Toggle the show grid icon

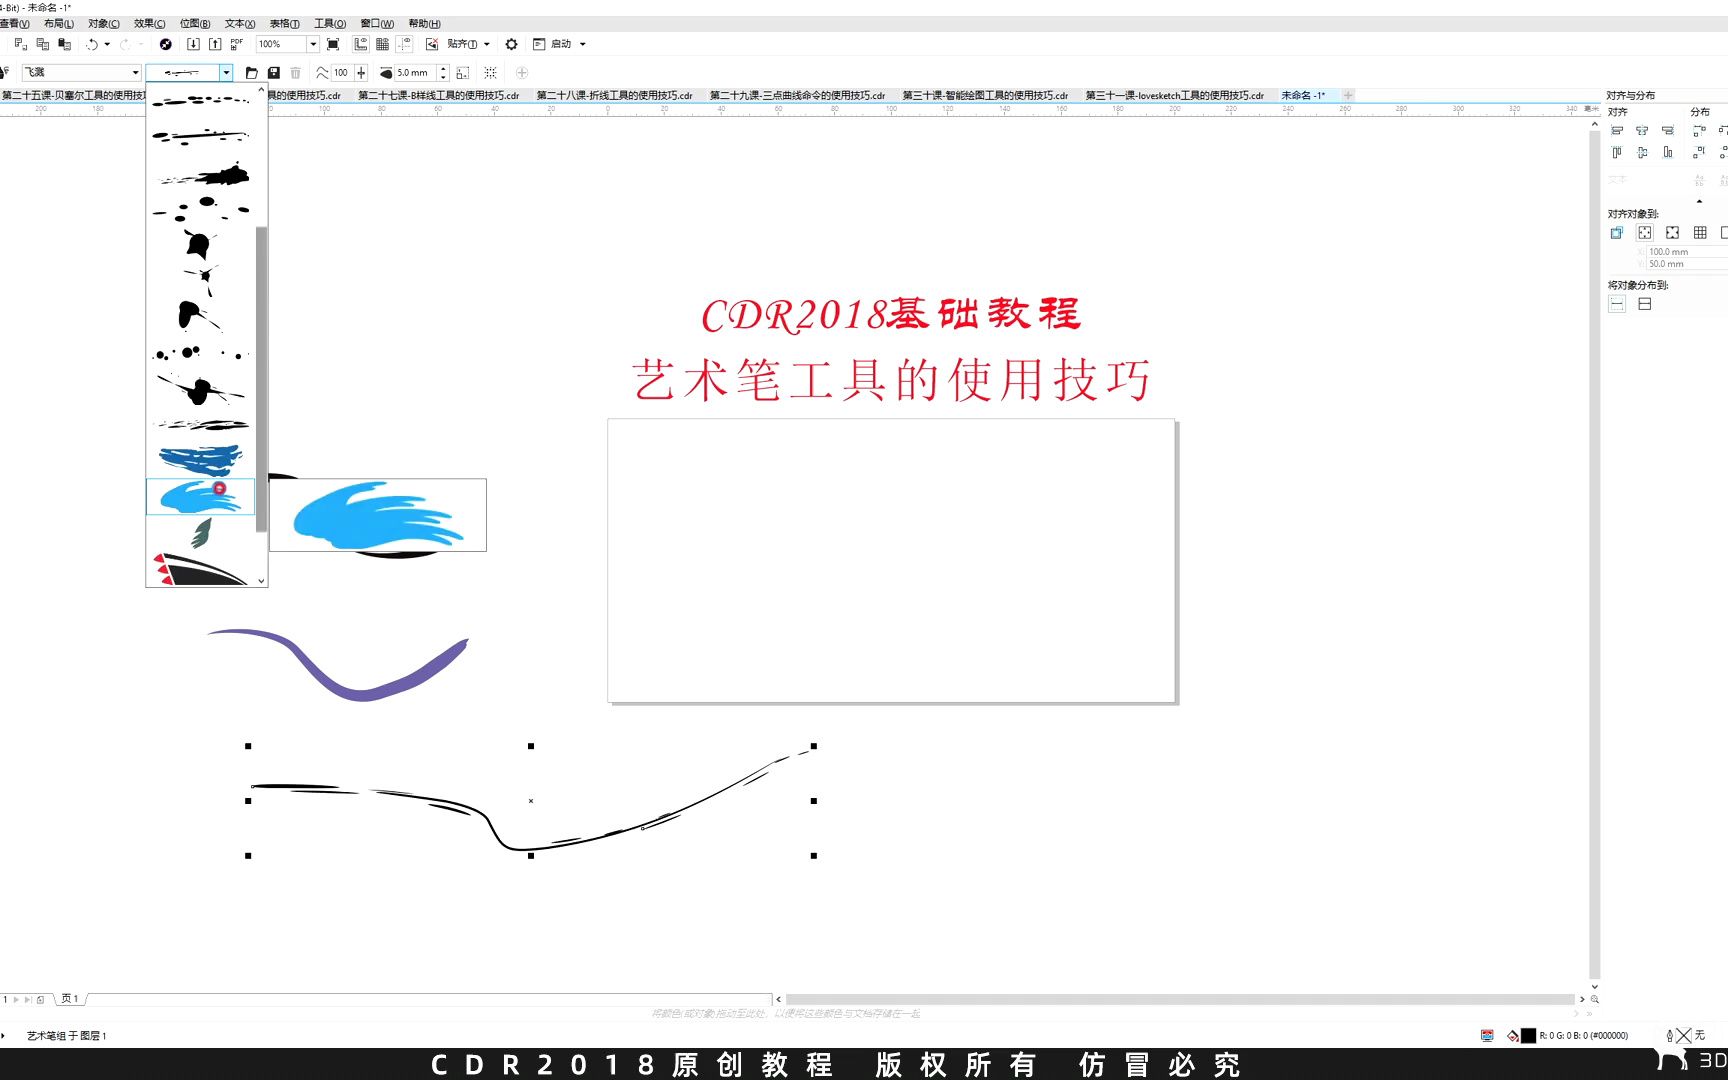click(x=382, y=44)
